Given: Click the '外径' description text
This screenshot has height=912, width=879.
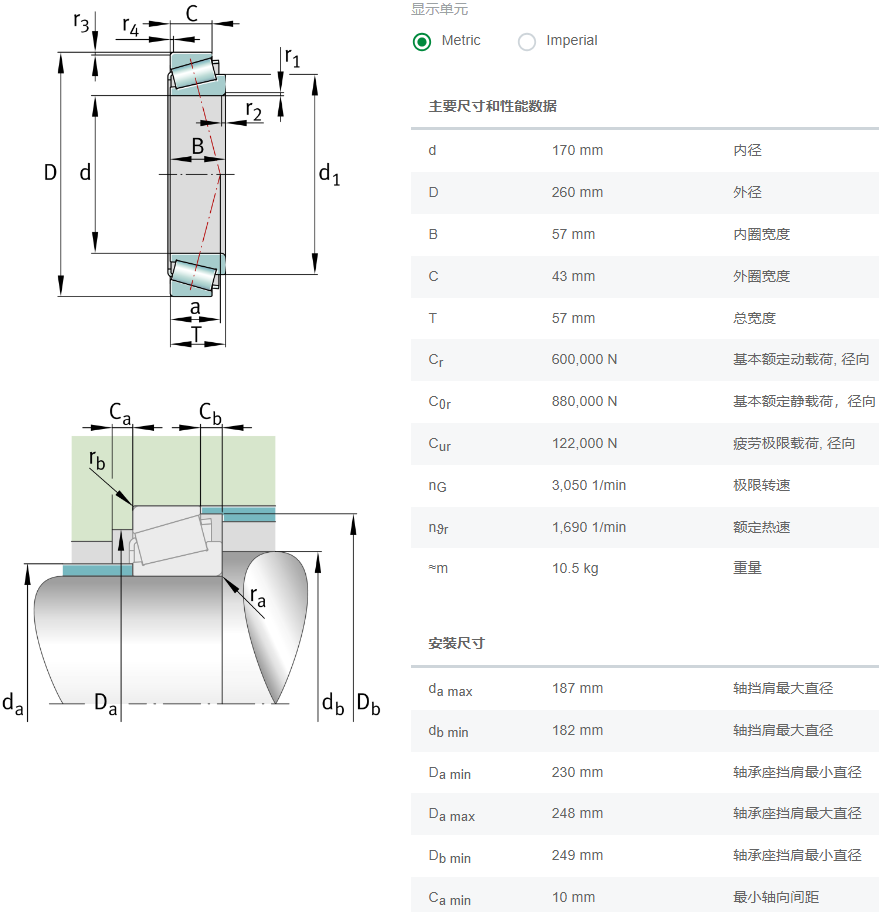Looking at the screenshot, I should coord(747,192).
